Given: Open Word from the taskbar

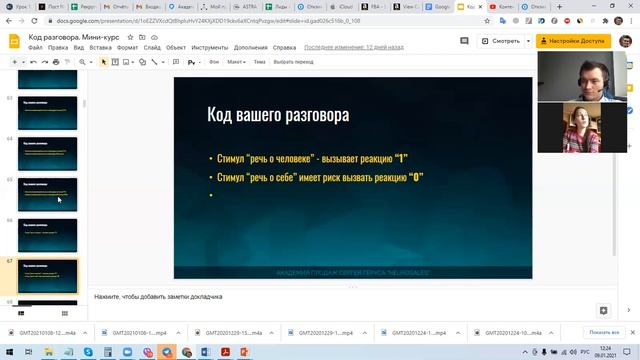Looking at the screenshot, I should click(x=205, y=352).
